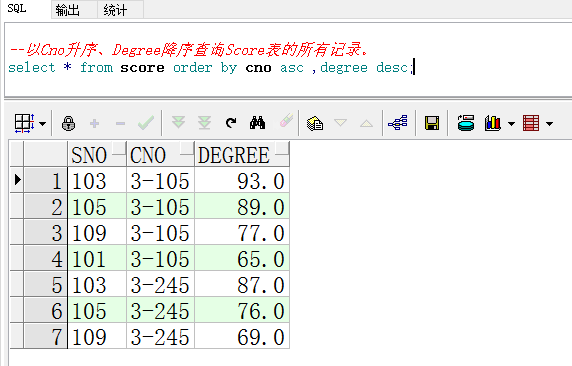Click the single record view icon
This screenshot has width=572, height=366.
[315, 123]
